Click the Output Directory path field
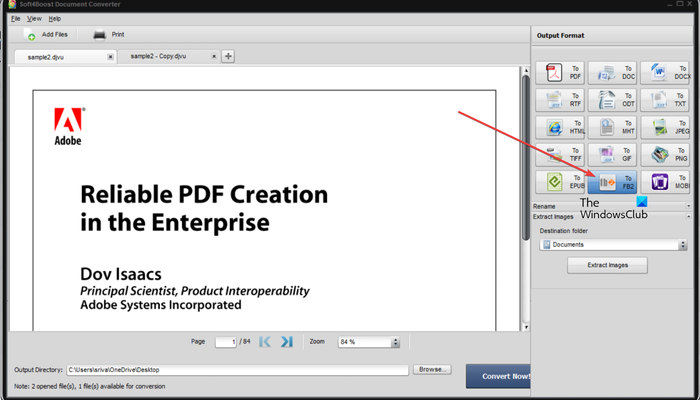This screenshot has width=700, height=400. click(x=238, y=370)
